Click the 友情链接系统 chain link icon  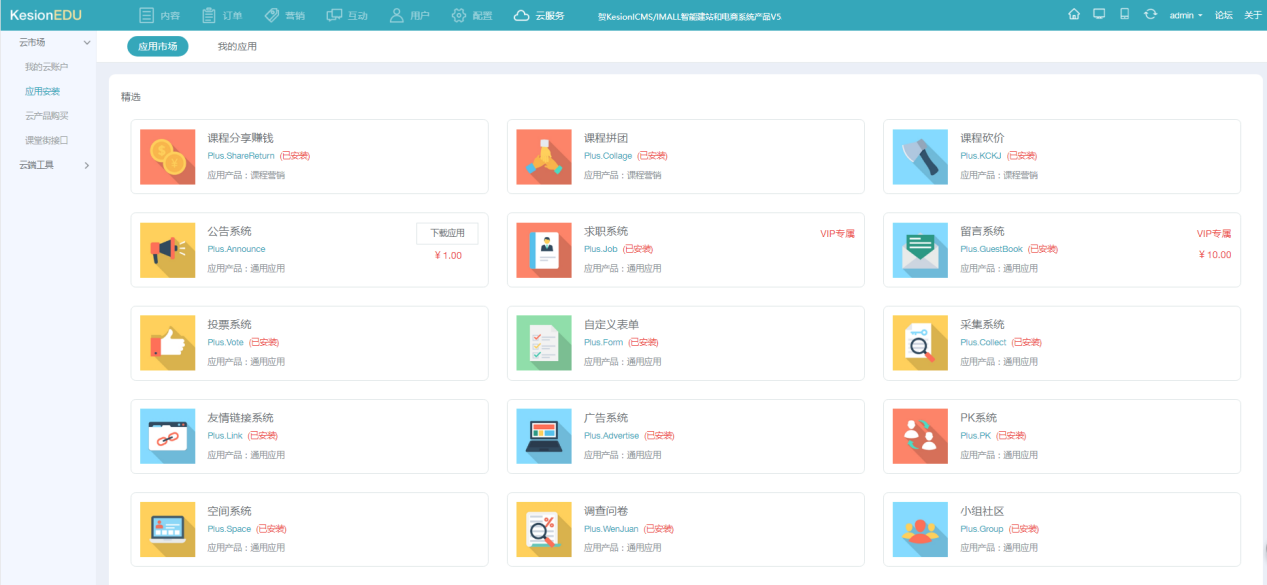pyautogui.click(x=167, y=436)
